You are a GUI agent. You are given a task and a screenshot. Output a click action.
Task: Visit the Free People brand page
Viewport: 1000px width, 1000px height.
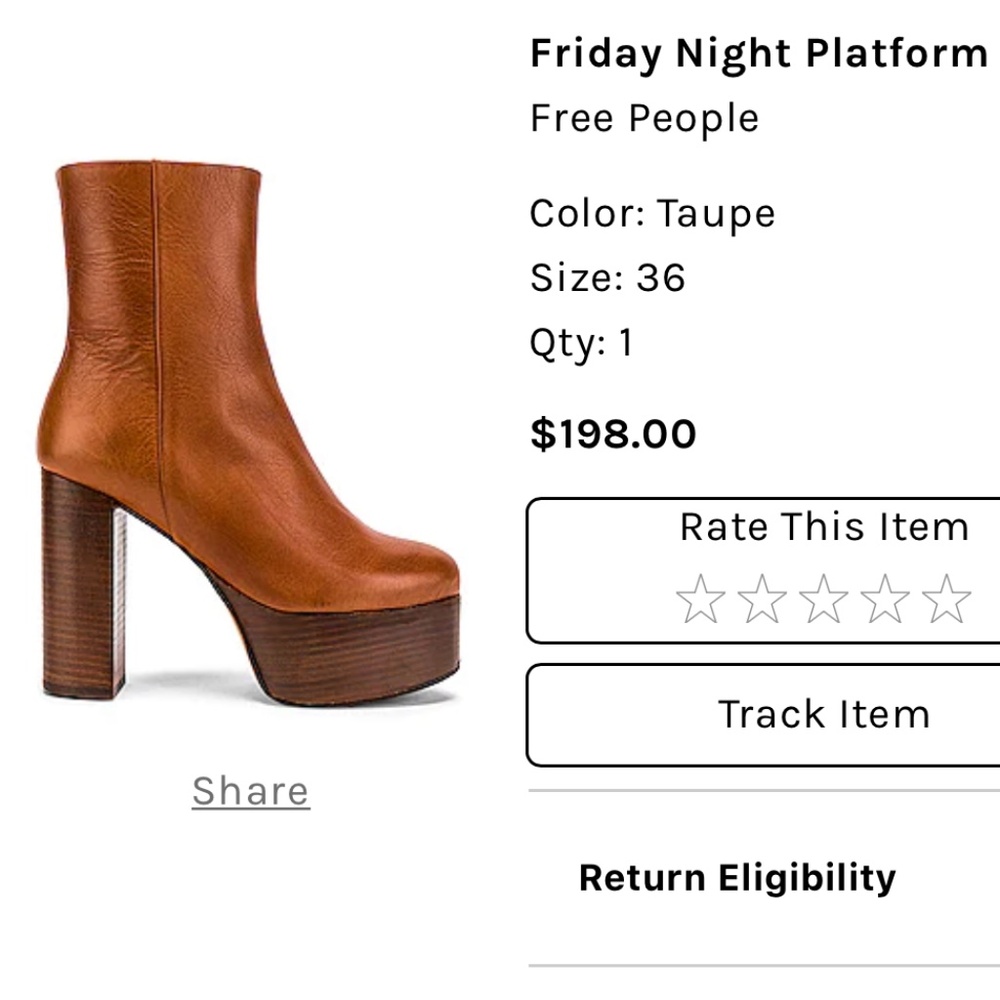pyautogui.click(x=644, y=117)
